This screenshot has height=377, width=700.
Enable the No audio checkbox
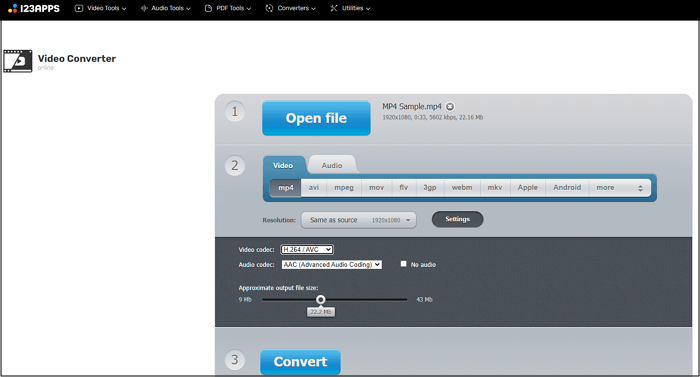tap(404, 264)
